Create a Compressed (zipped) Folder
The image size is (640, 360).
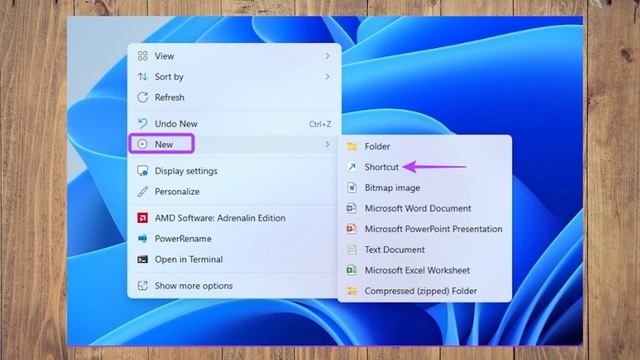424,291
